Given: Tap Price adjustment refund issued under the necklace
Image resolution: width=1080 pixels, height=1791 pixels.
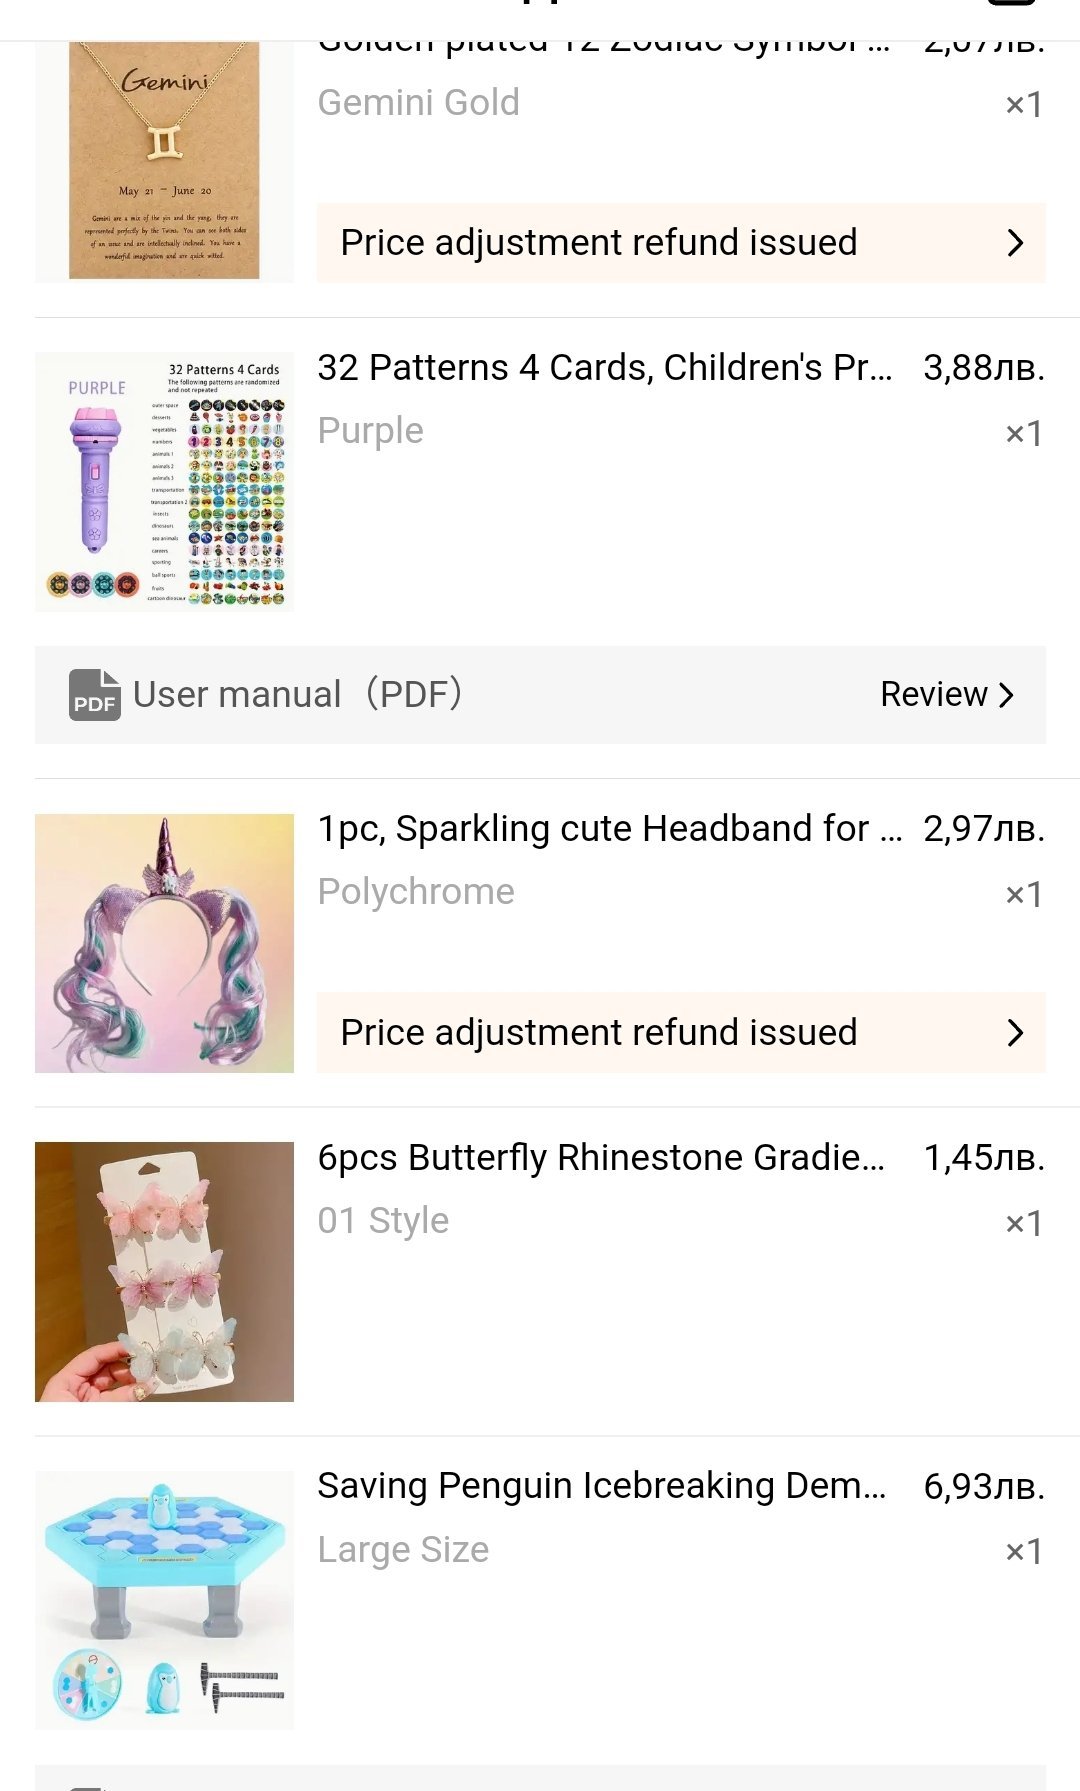Looking at the screenshot, I should (598, 243).
